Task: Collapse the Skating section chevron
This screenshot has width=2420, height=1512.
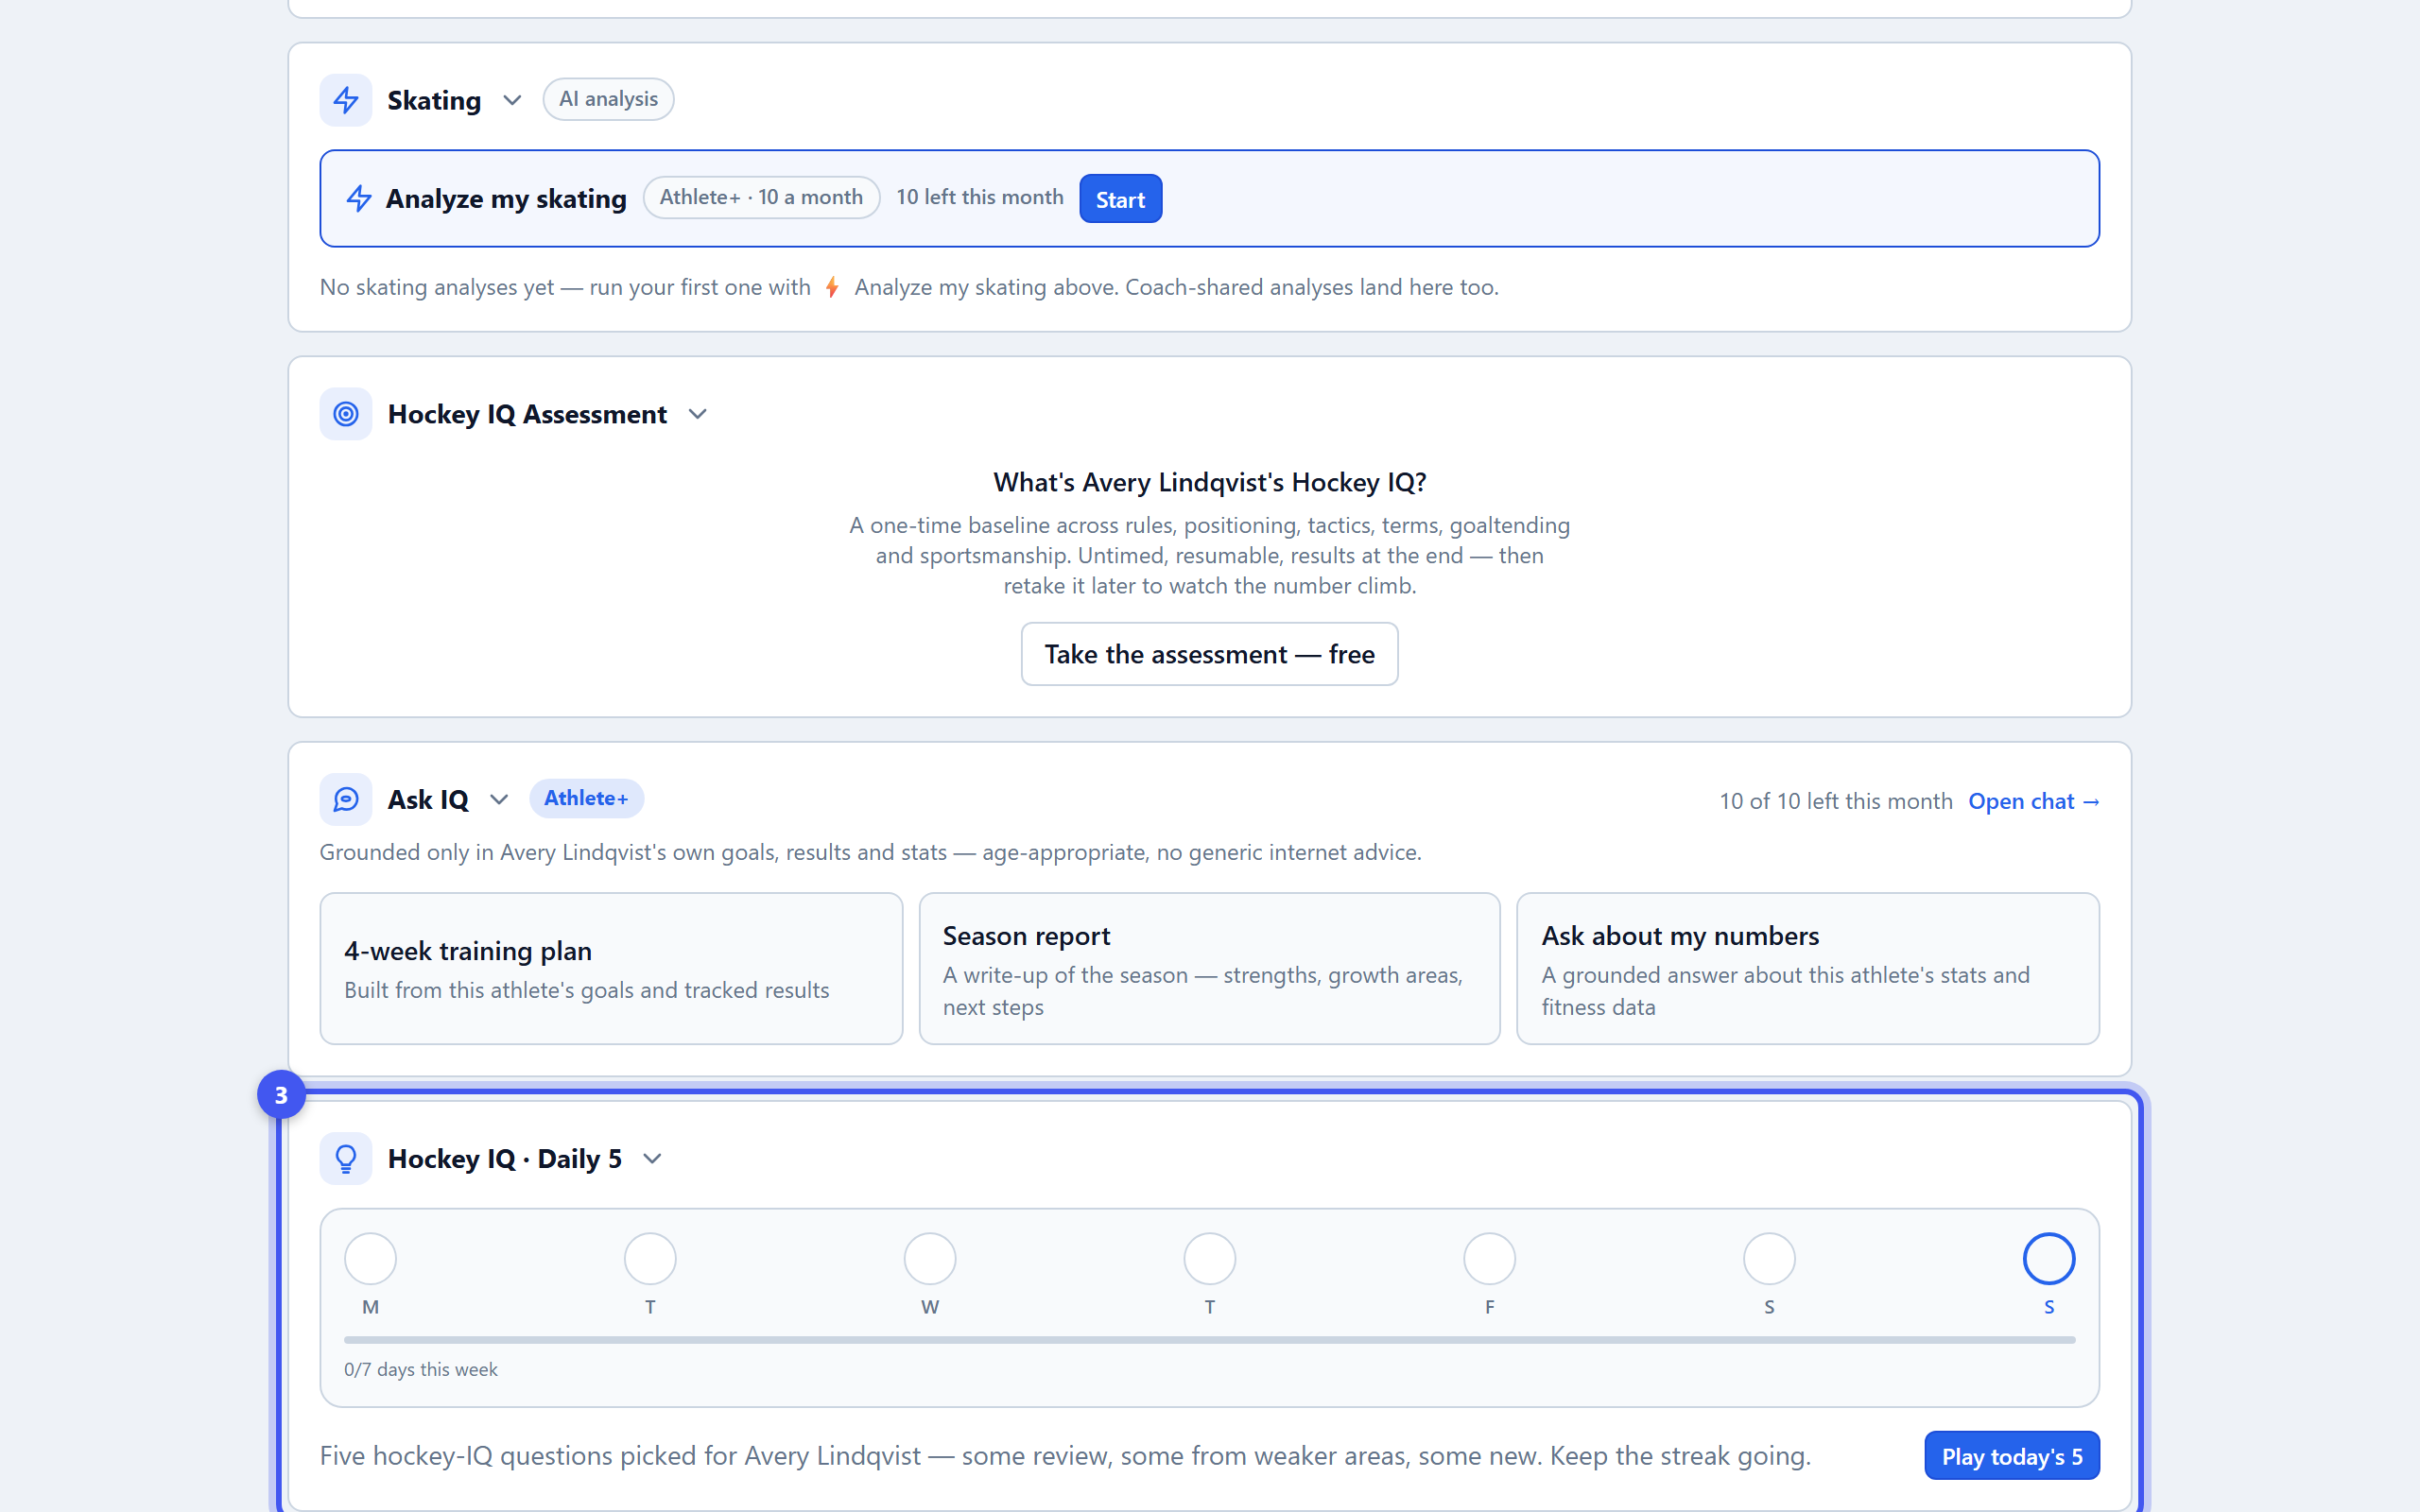Action: [x=512, y=100]
